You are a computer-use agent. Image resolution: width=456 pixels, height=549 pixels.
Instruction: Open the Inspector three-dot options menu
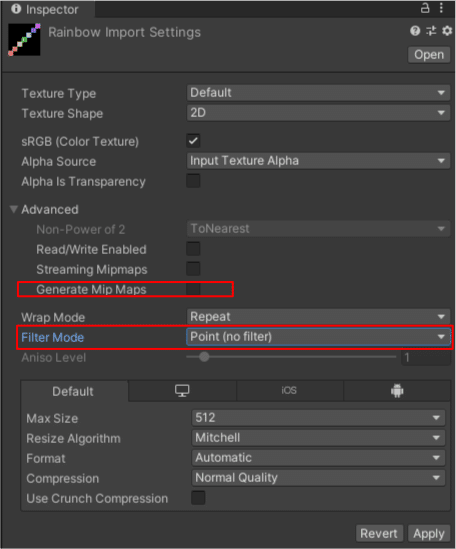tap(441, 8)
